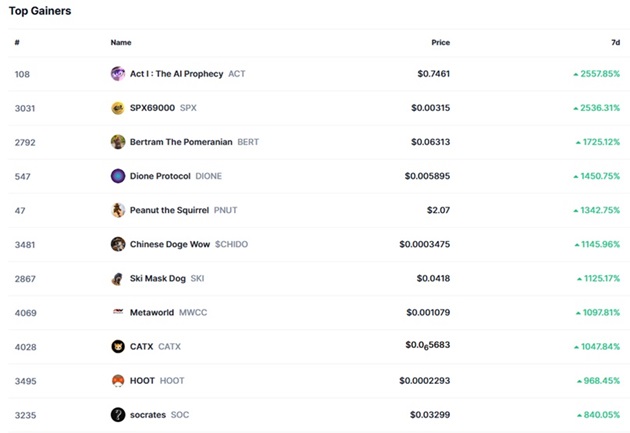Open the Peanut the Squirrel name link
The image size is (630, 433).
pyautogui.click(x=169, y=210)
